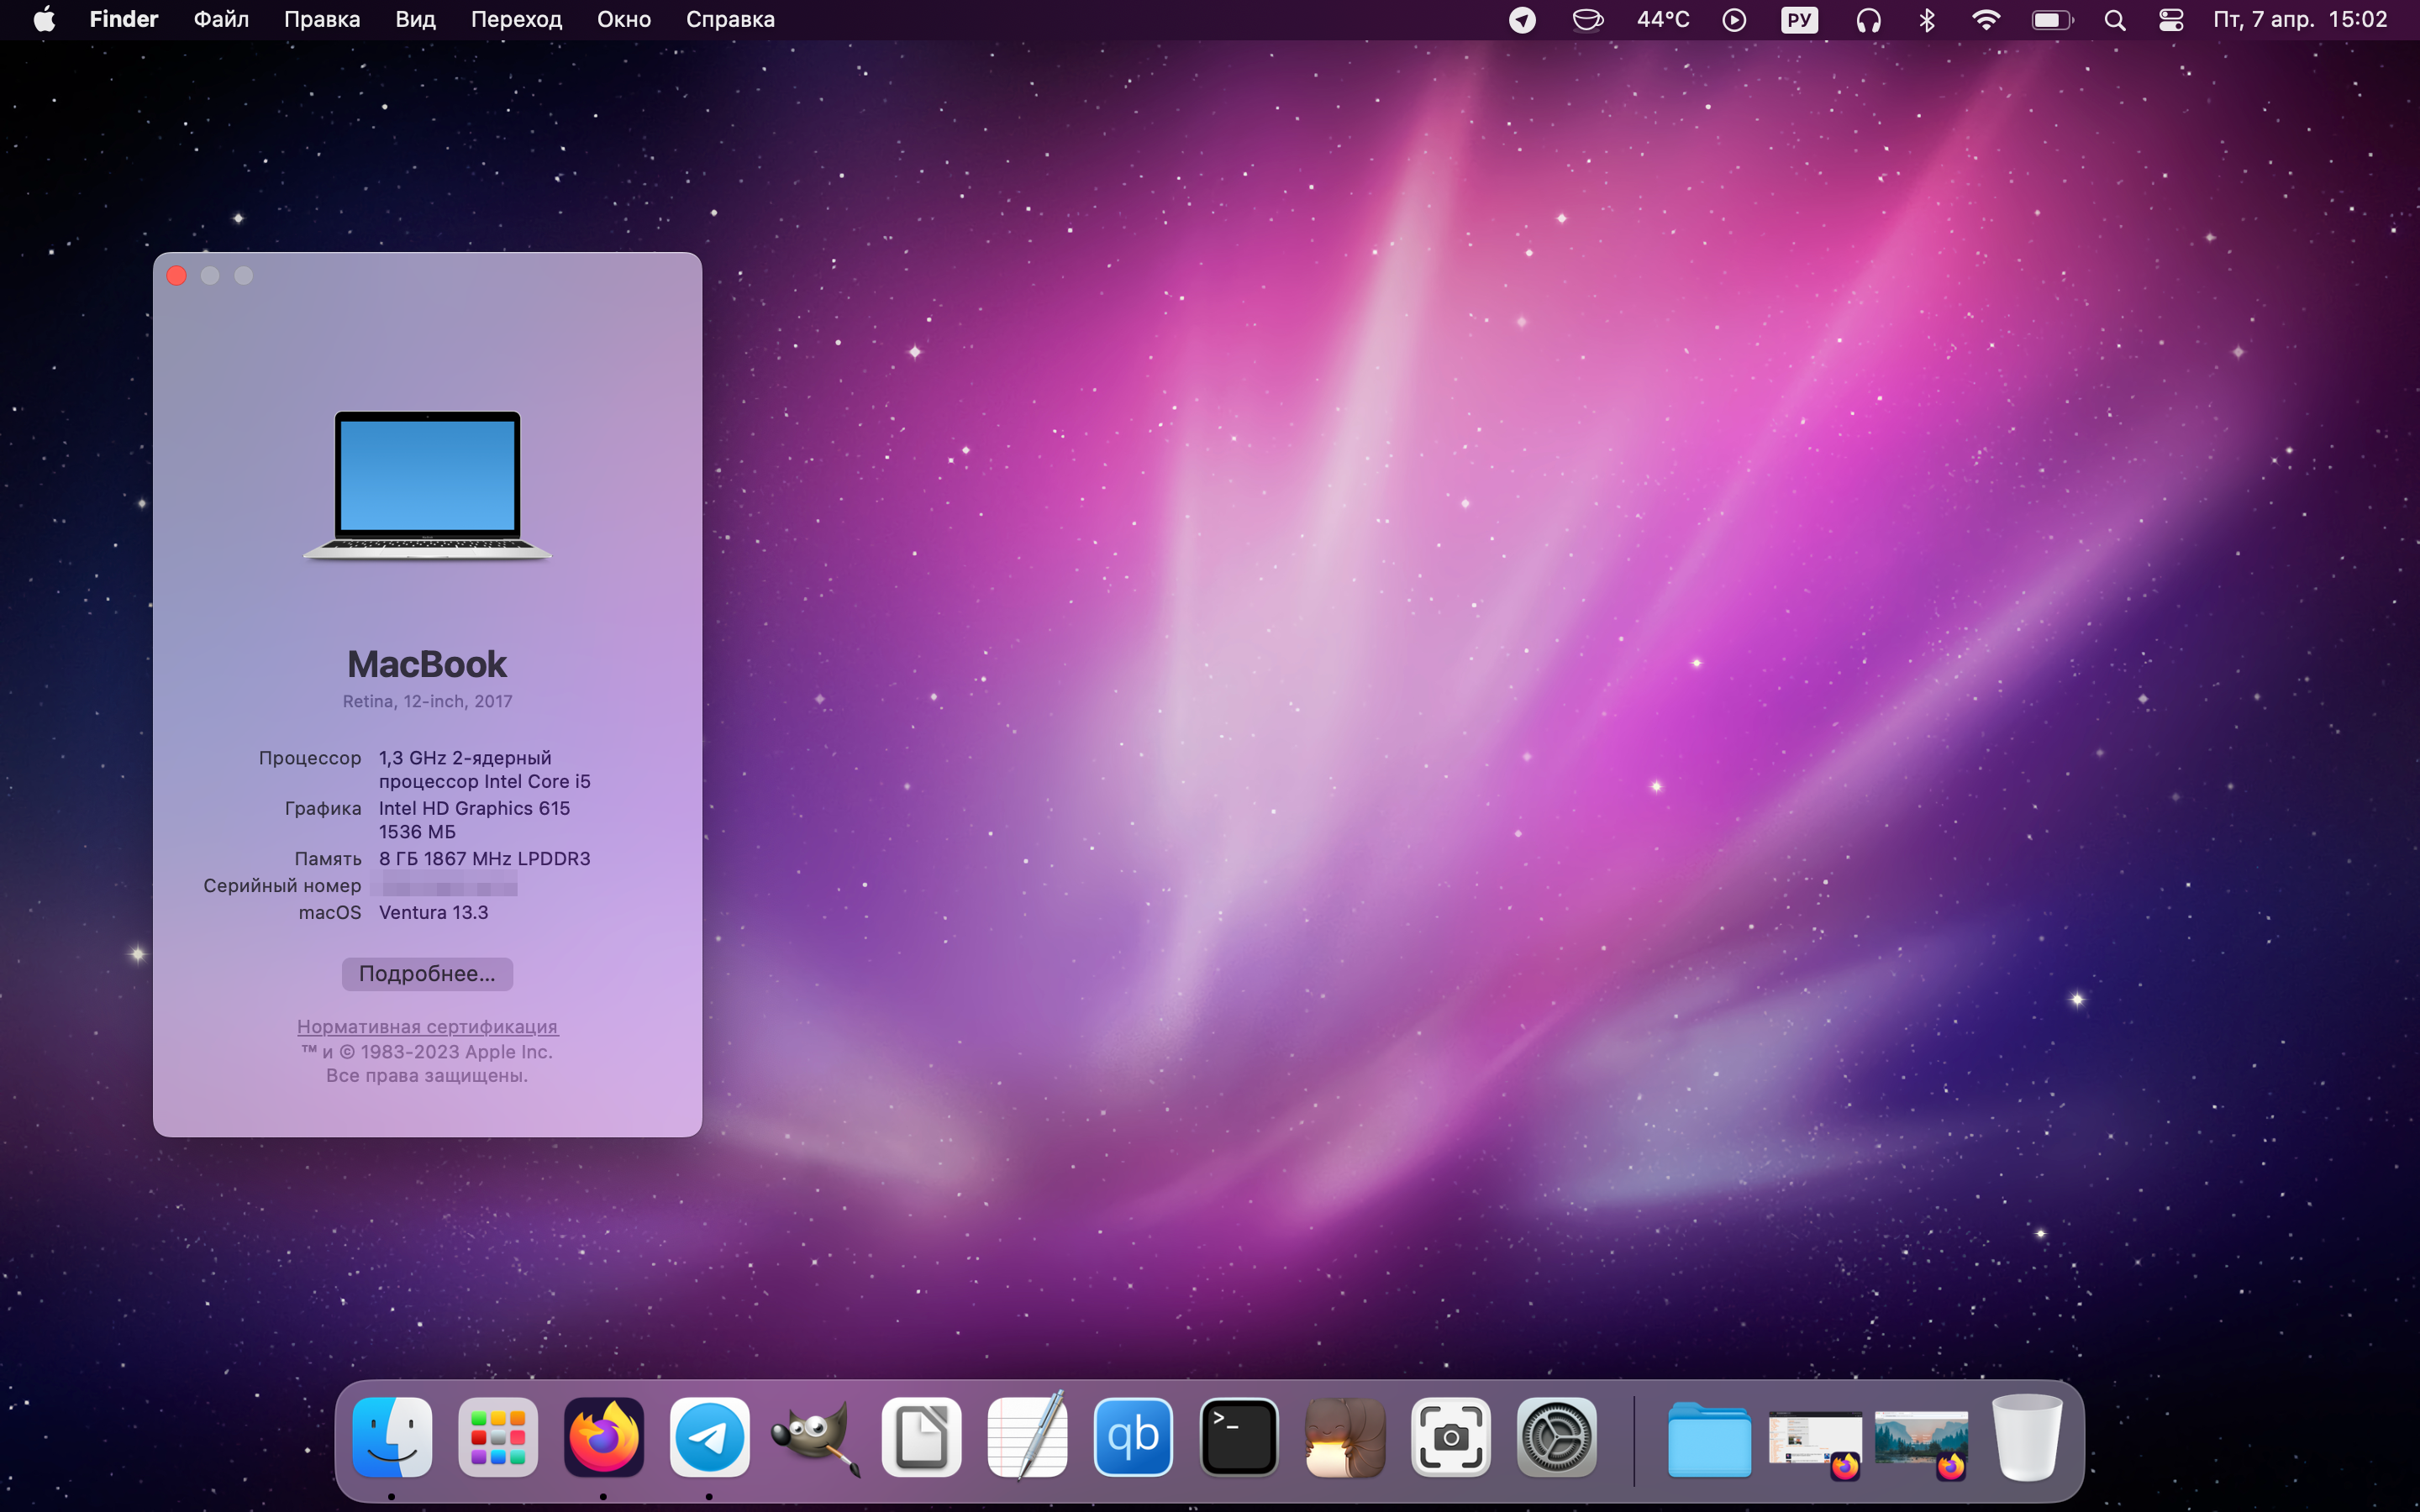
Task: Open the Справка menu
Action: pos(730,19)
